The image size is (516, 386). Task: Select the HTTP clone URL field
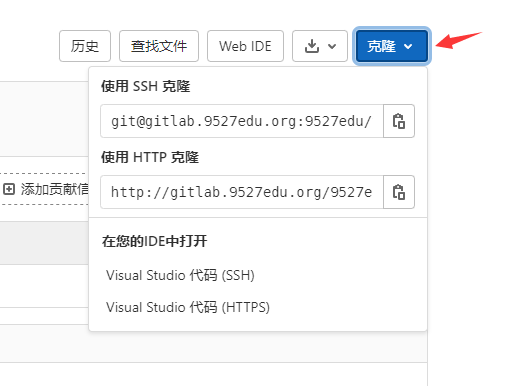pyautogui.click(x=242, y=192)
